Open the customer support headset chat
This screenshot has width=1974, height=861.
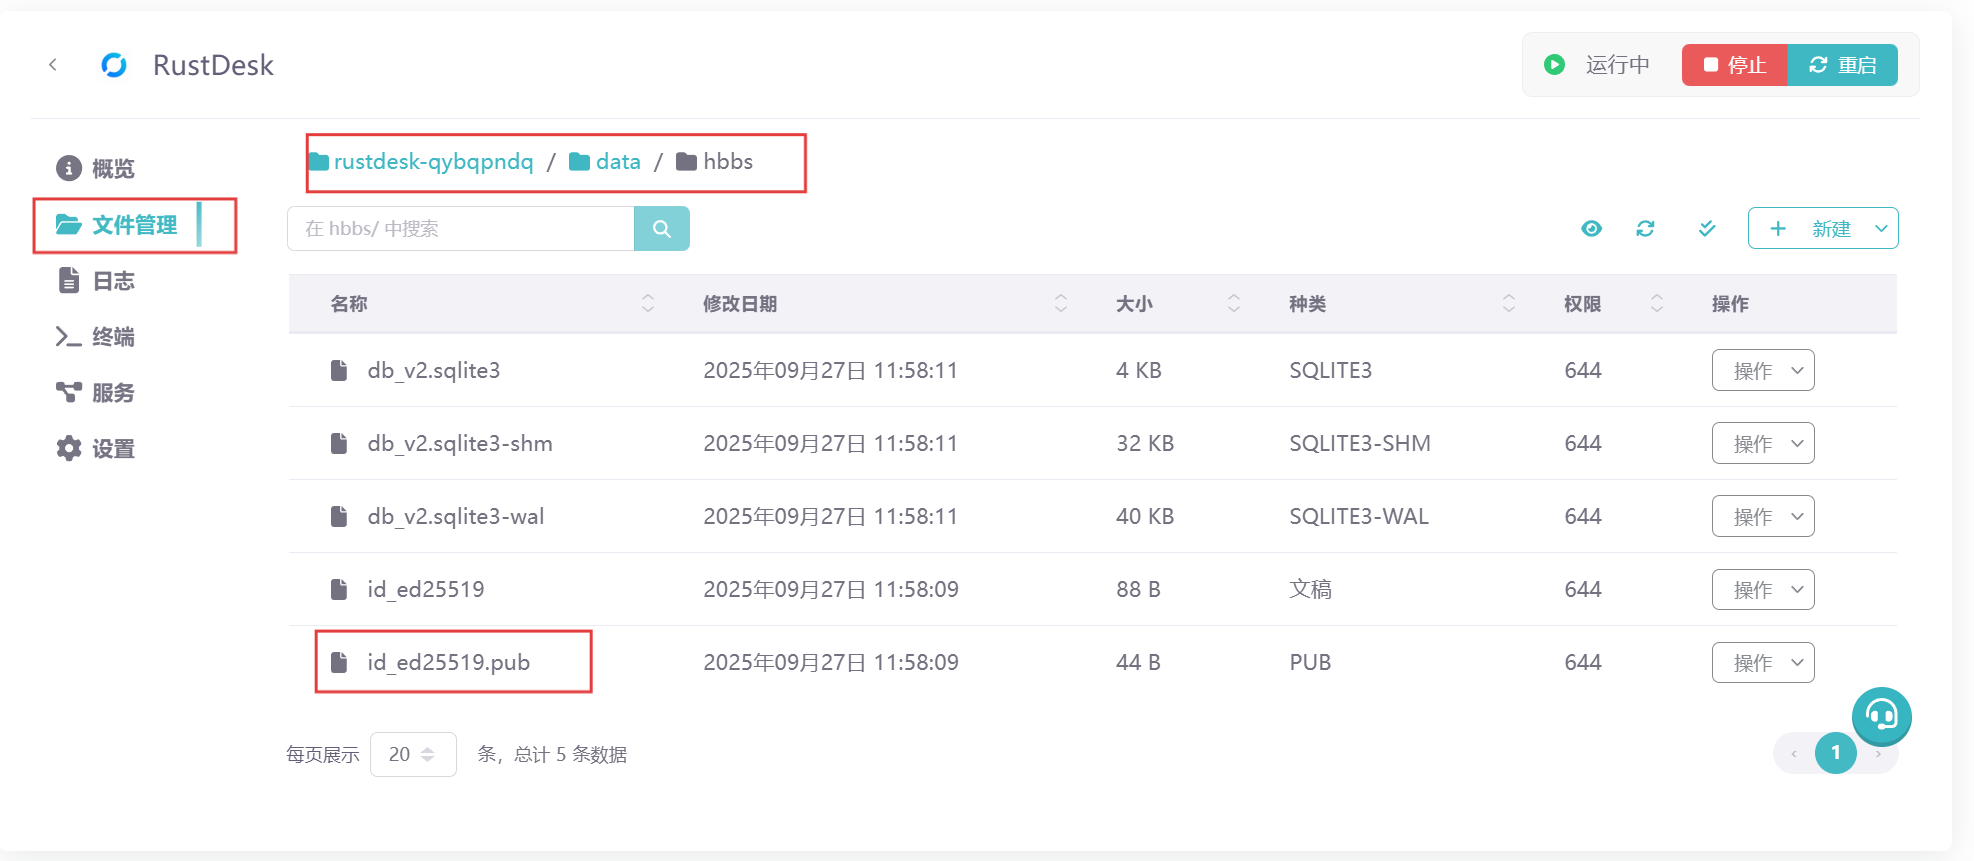point(1881,716)
